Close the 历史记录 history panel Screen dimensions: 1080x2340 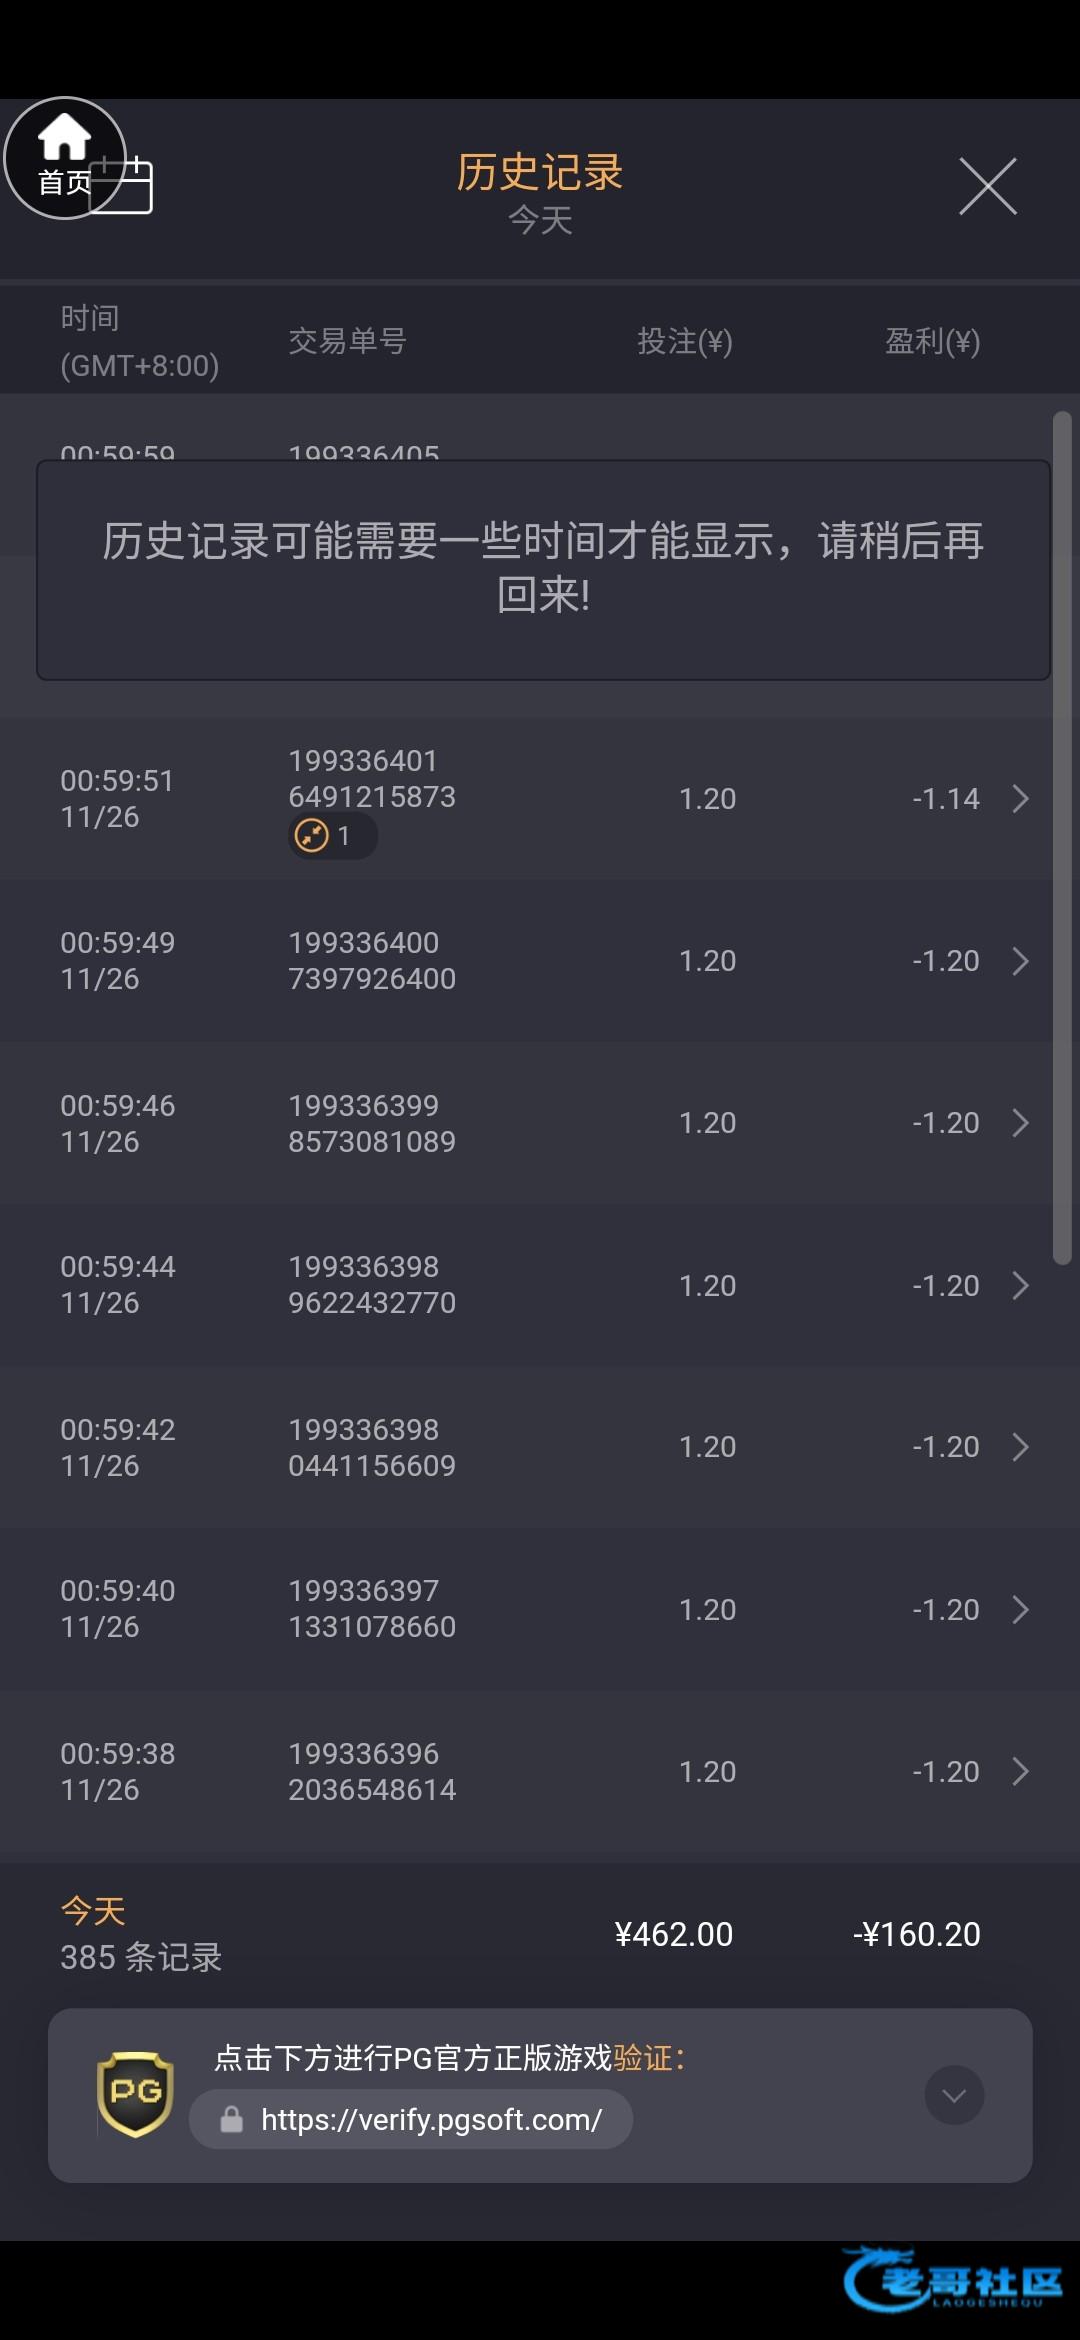(987, 186)
